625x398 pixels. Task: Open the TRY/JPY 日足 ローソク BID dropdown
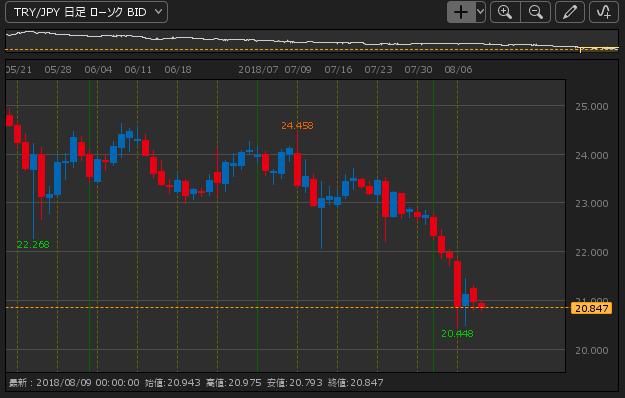(86, 12)
